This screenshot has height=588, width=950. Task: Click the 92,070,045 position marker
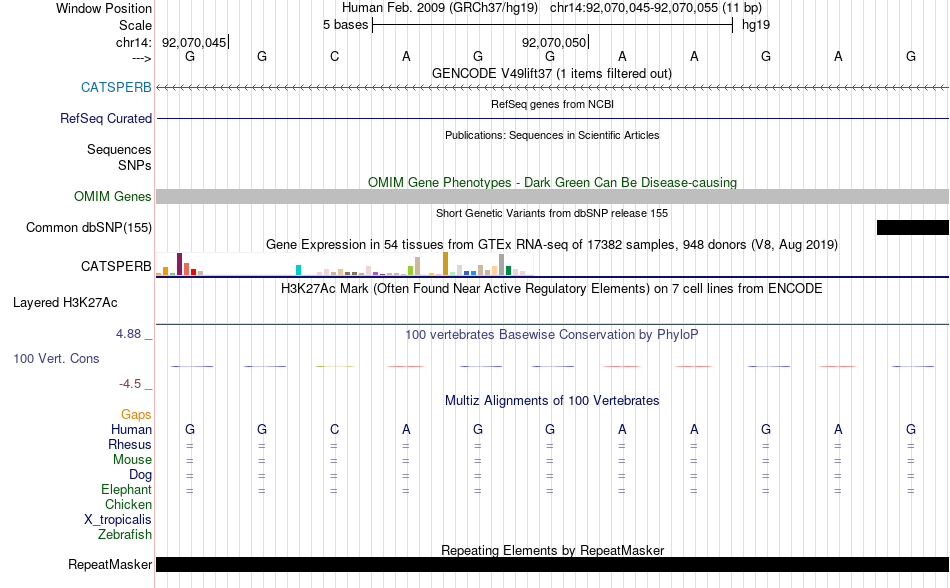tap(194, 42)
